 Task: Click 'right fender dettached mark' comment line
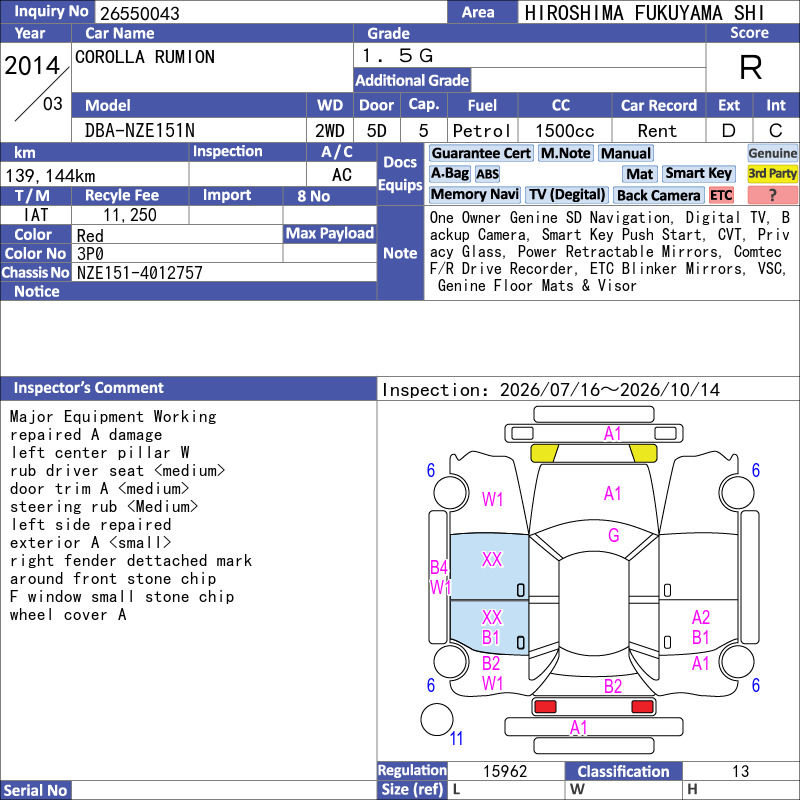click(131, 561)
